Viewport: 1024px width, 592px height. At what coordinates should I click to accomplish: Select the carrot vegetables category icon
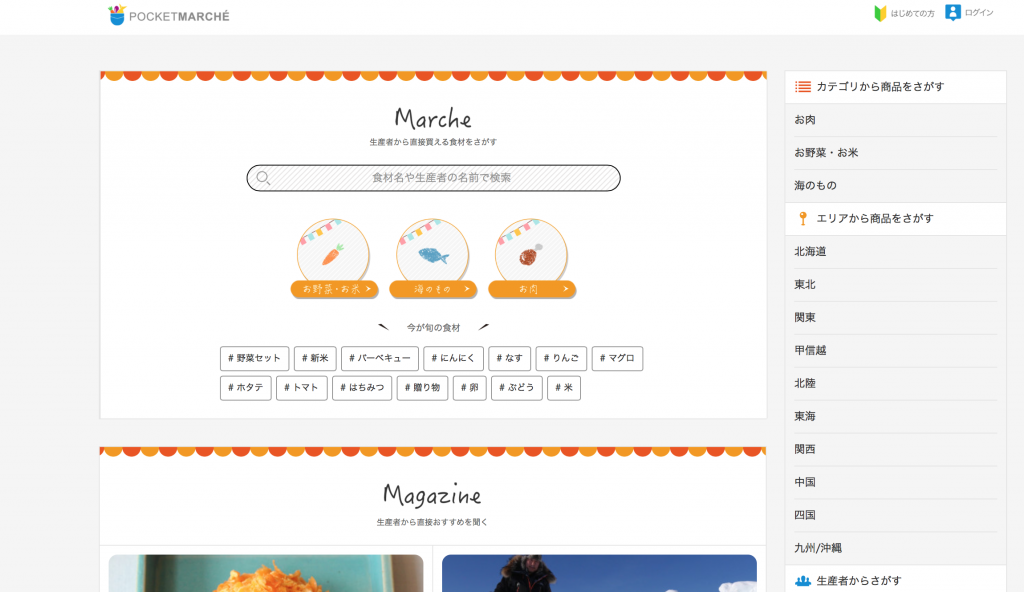[x=333, y=254]
